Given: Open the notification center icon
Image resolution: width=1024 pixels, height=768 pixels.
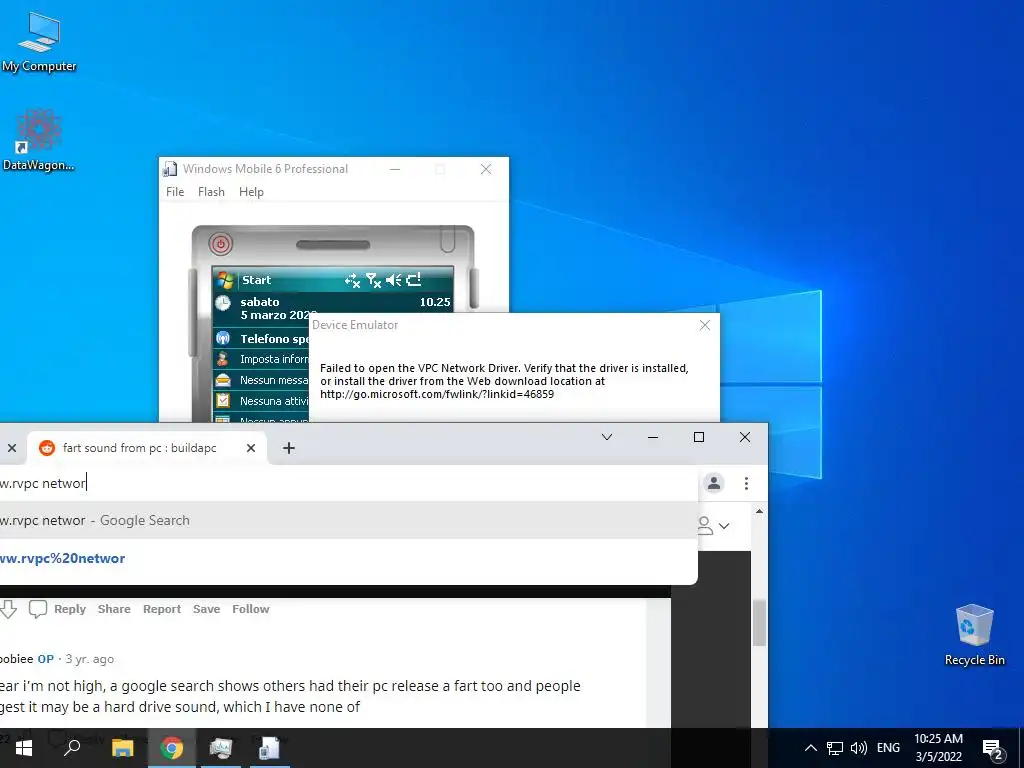Looking at the screenshot, I should click(x=993, y=749).
